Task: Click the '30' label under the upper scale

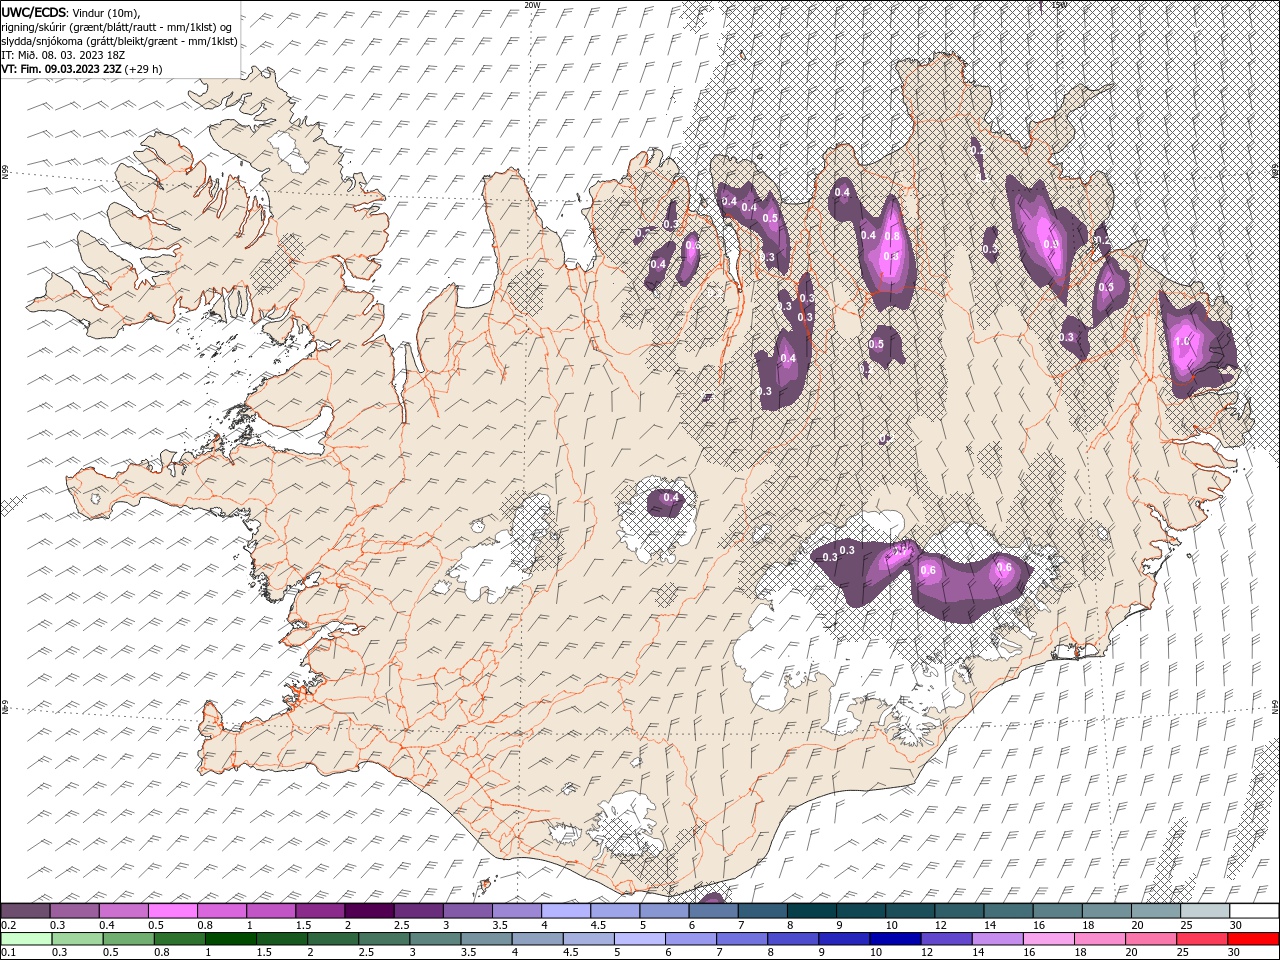Action: (x=1236, y=925)
